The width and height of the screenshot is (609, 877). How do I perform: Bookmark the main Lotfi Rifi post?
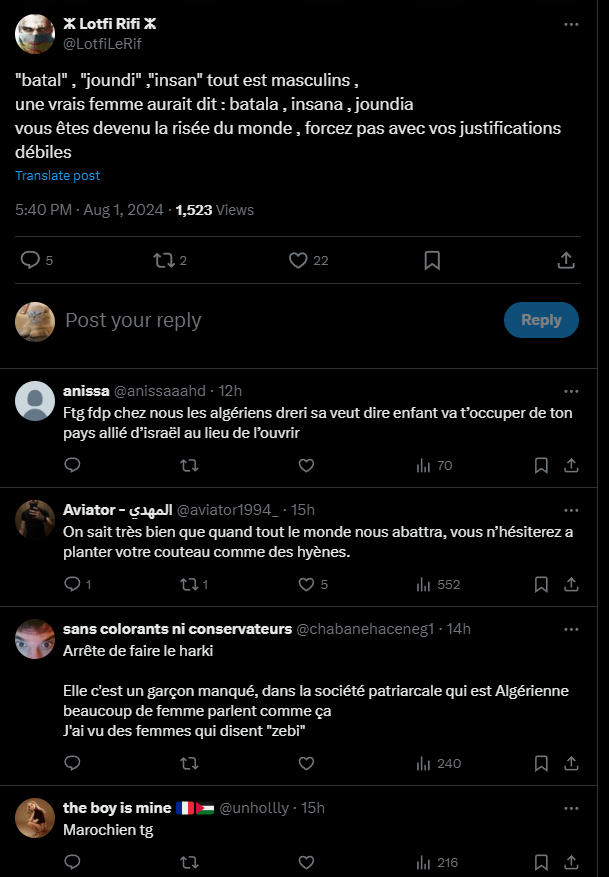tap(432, 260)
